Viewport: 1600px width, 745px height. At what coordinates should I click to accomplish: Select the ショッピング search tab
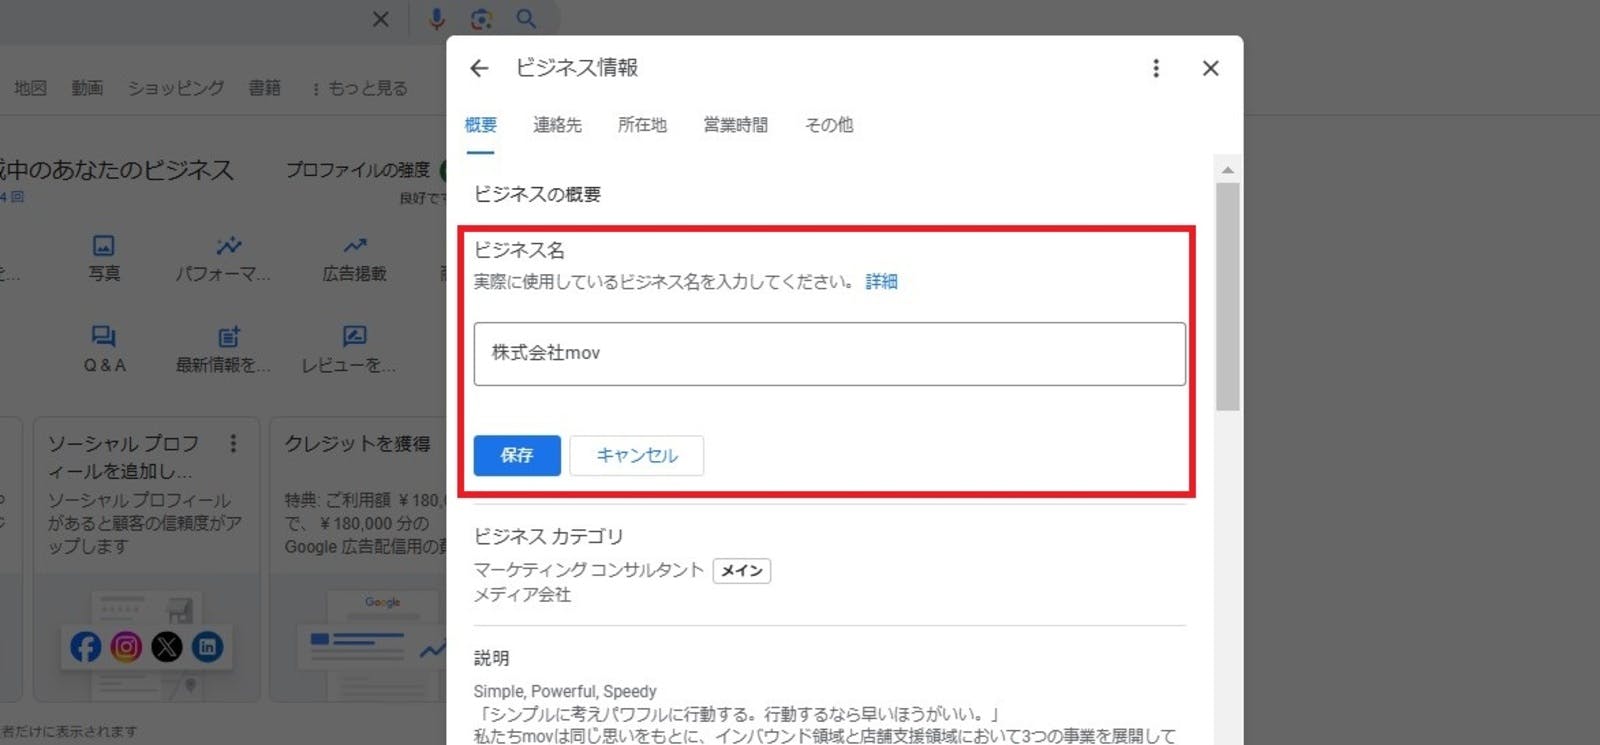(176, 88)
